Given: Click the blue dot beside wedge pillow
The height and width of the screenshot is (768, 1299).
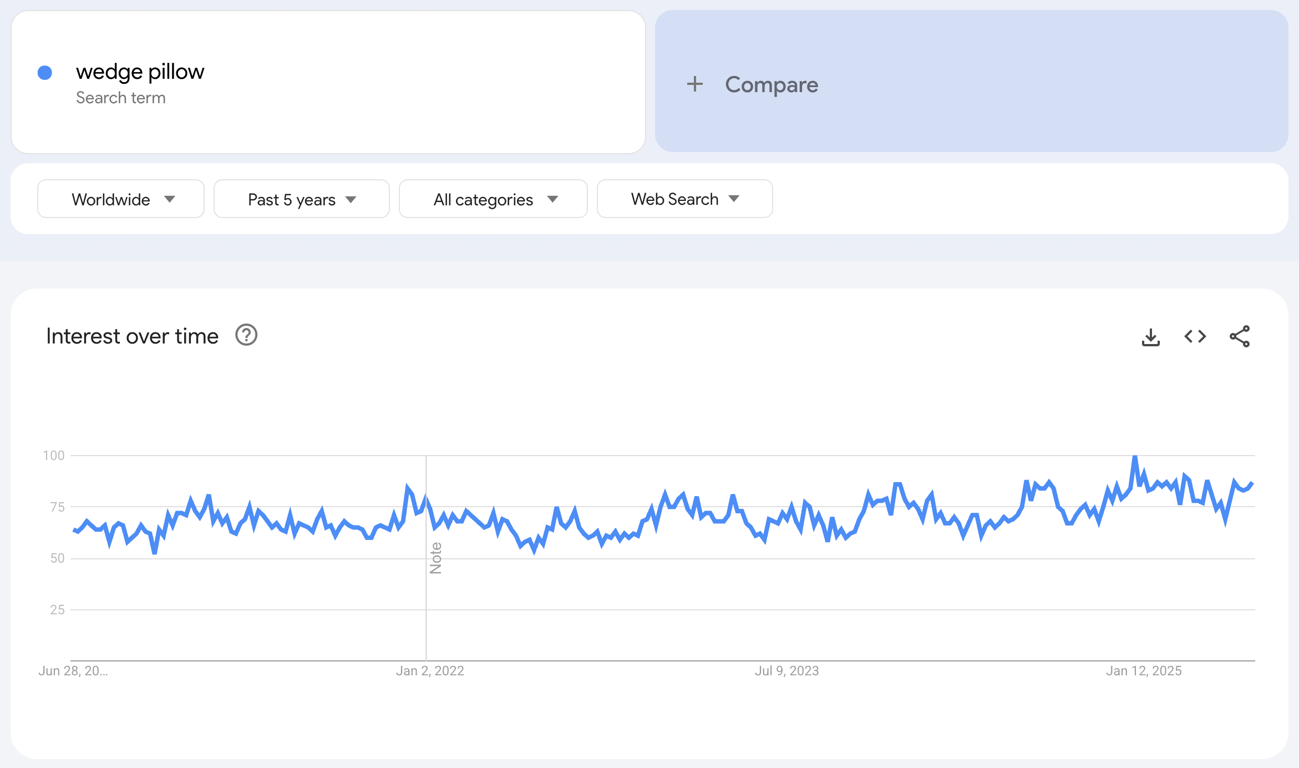Looking at the screenshot, I should coord(44,71).
